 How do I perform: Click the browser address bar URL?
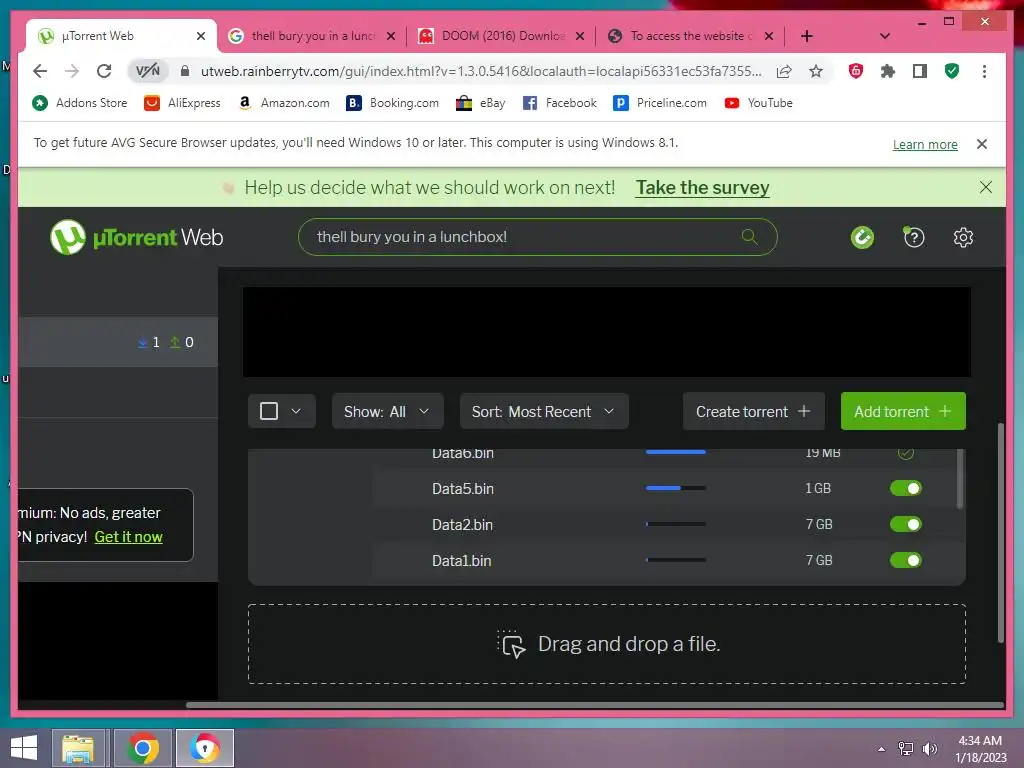pos(481,71)
